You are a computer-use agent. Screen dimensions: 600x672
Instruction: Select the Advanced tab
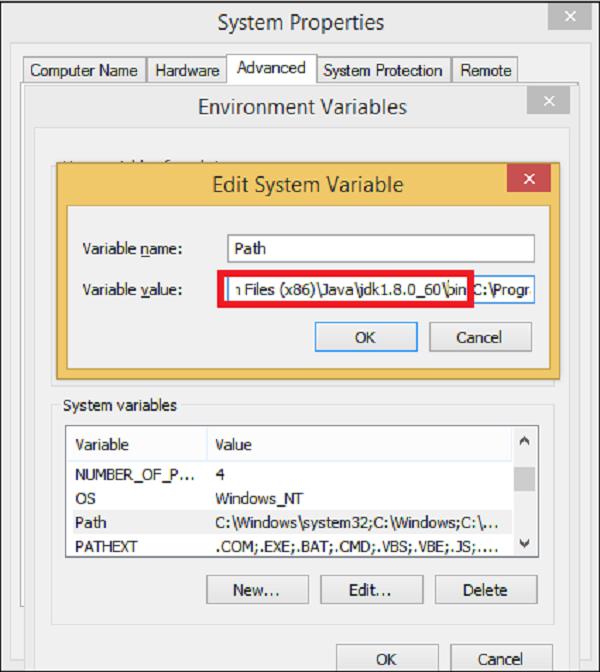coord(271,68)
